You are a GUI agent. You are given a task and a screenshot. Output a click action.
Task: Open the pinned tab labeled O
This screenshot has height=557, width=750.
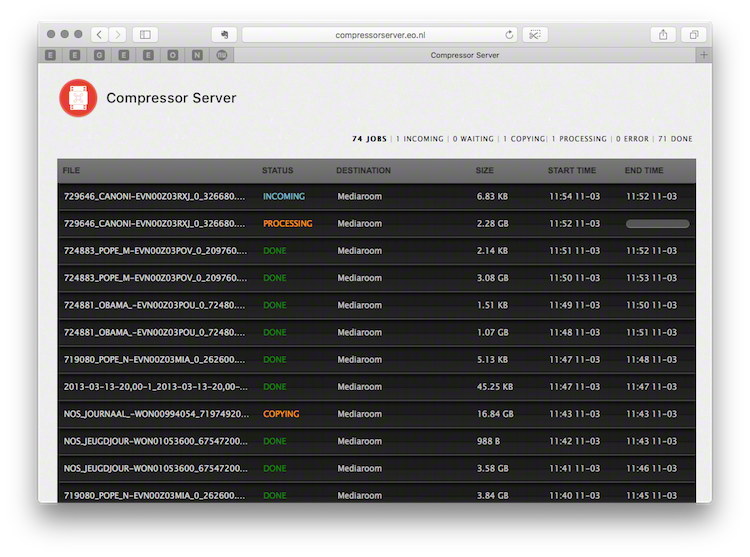173,55
